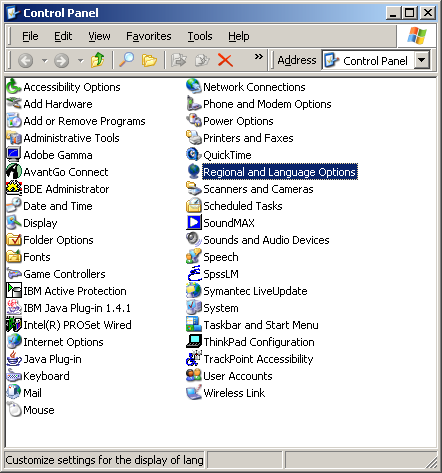Screen dimensions: 442x473
Task: Open the Scheduled Tasks icon
Action: 194,206
